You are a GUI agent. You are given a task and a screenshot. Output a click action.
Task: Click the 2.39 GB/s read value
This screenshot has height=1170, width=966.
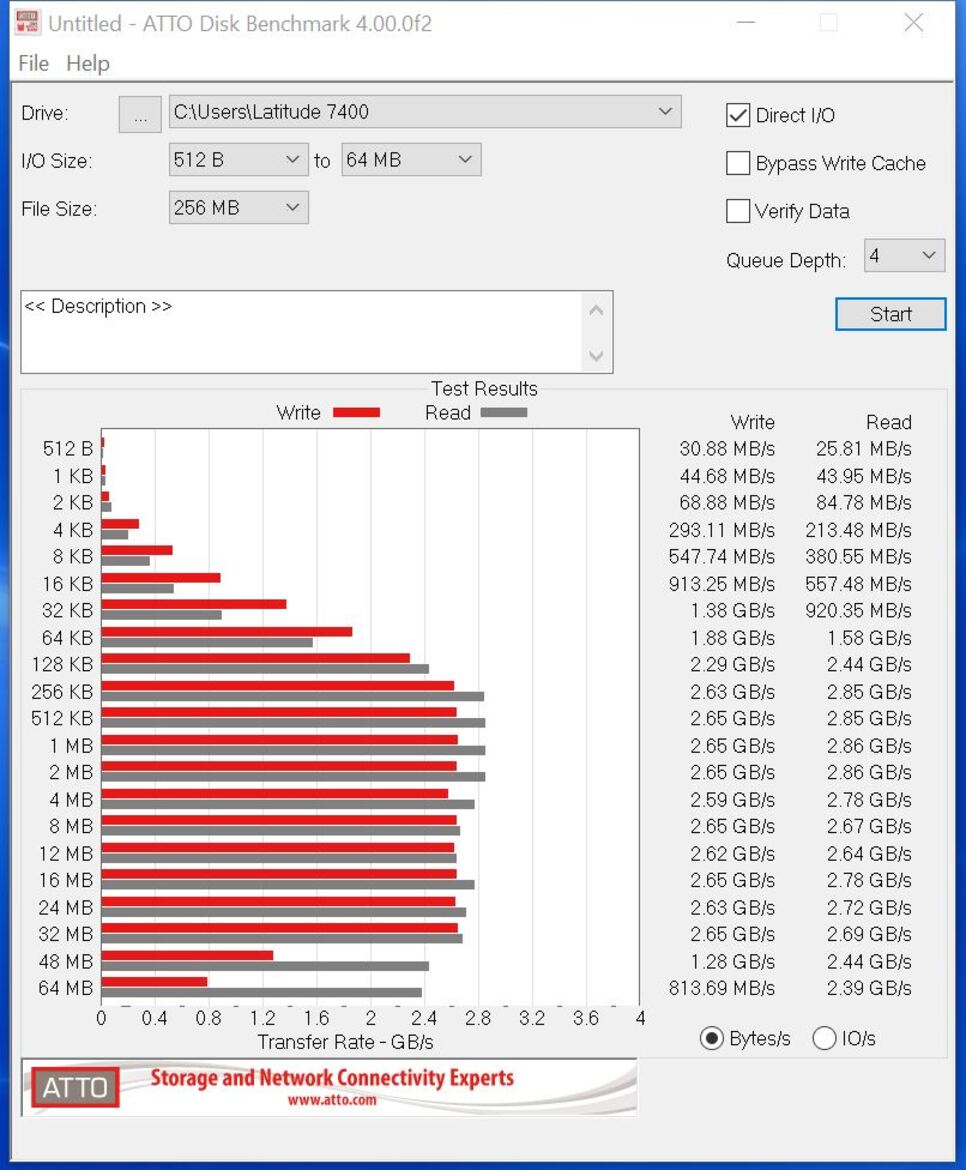pos(869,988)
